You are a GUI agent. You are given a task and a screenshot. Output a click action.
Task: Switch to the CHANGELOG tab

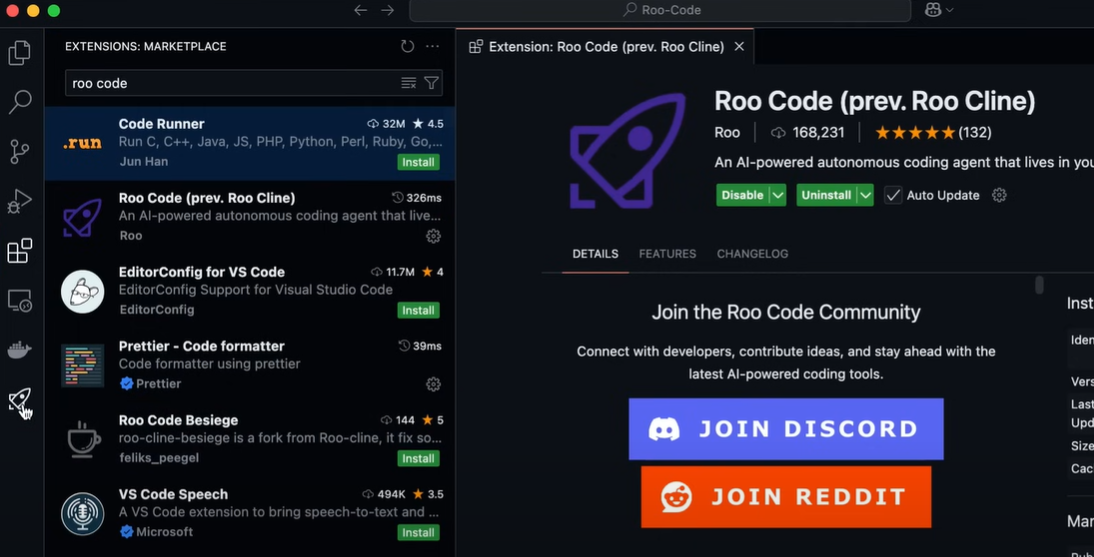(752, 254)
